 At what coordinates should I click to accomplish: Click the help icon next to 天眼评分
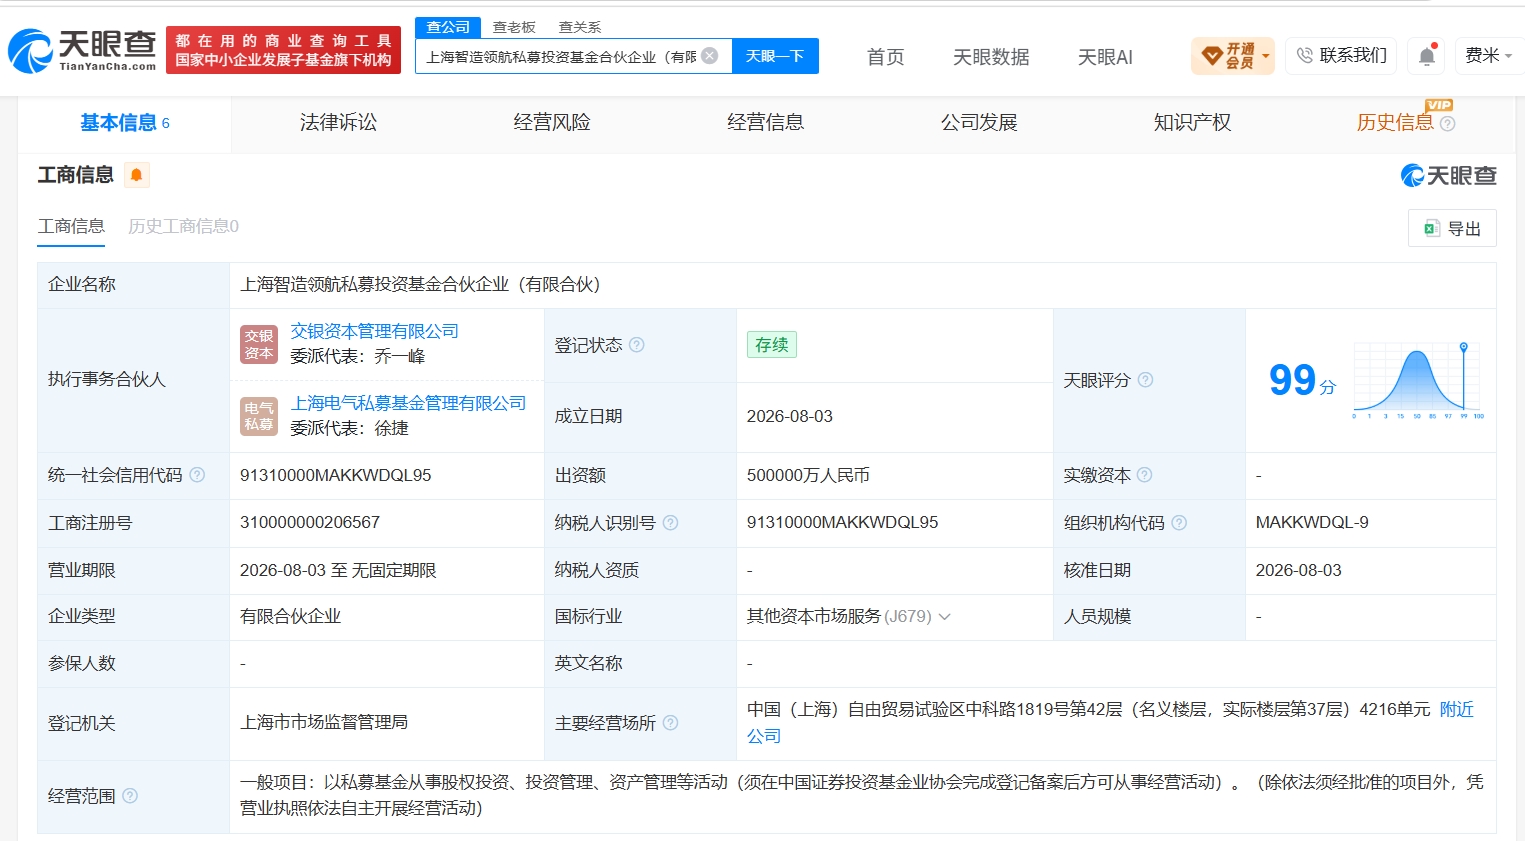pyautogui.click(x=1146, y=380)
